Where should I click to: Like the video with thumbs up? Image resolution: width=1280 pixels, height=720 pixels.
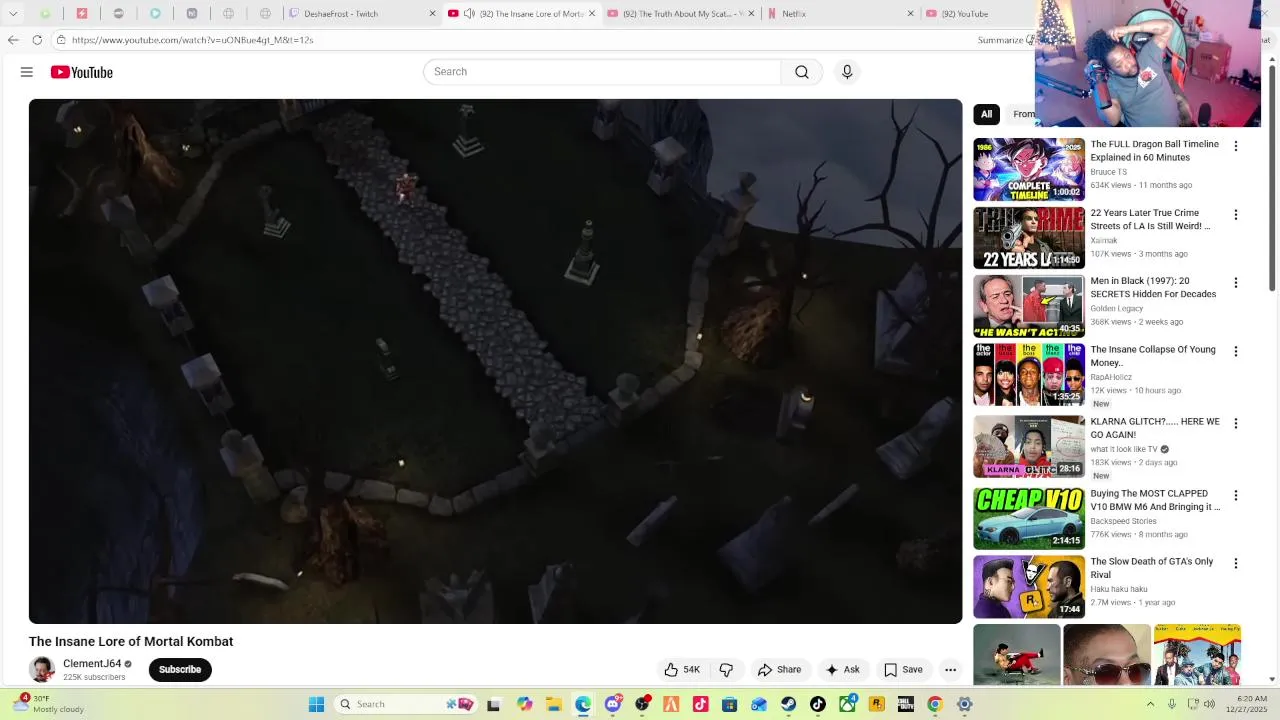click(682, 670)
